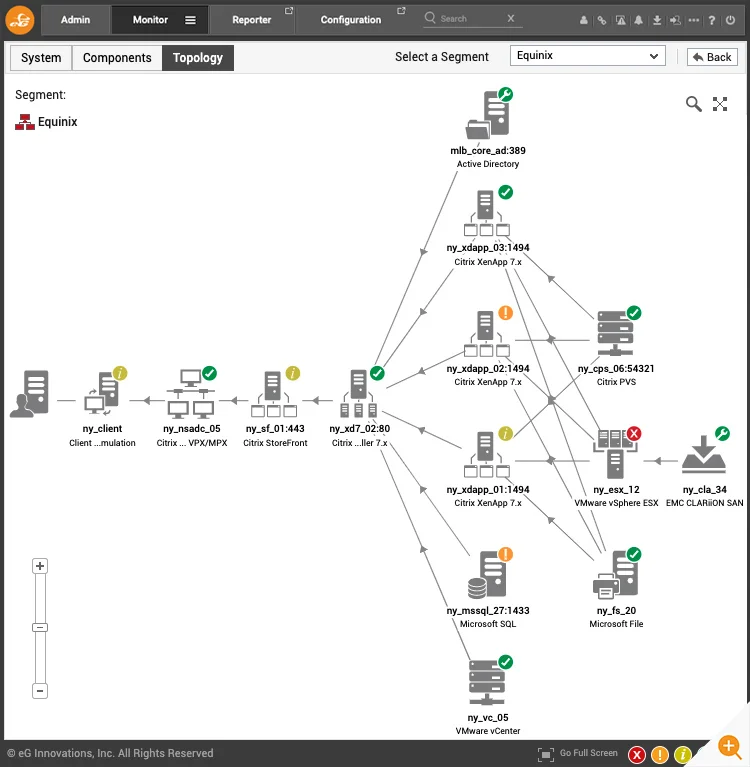Click the Back button
The width and height of the screenshot is (750, 767).
(x=712, y=57)
